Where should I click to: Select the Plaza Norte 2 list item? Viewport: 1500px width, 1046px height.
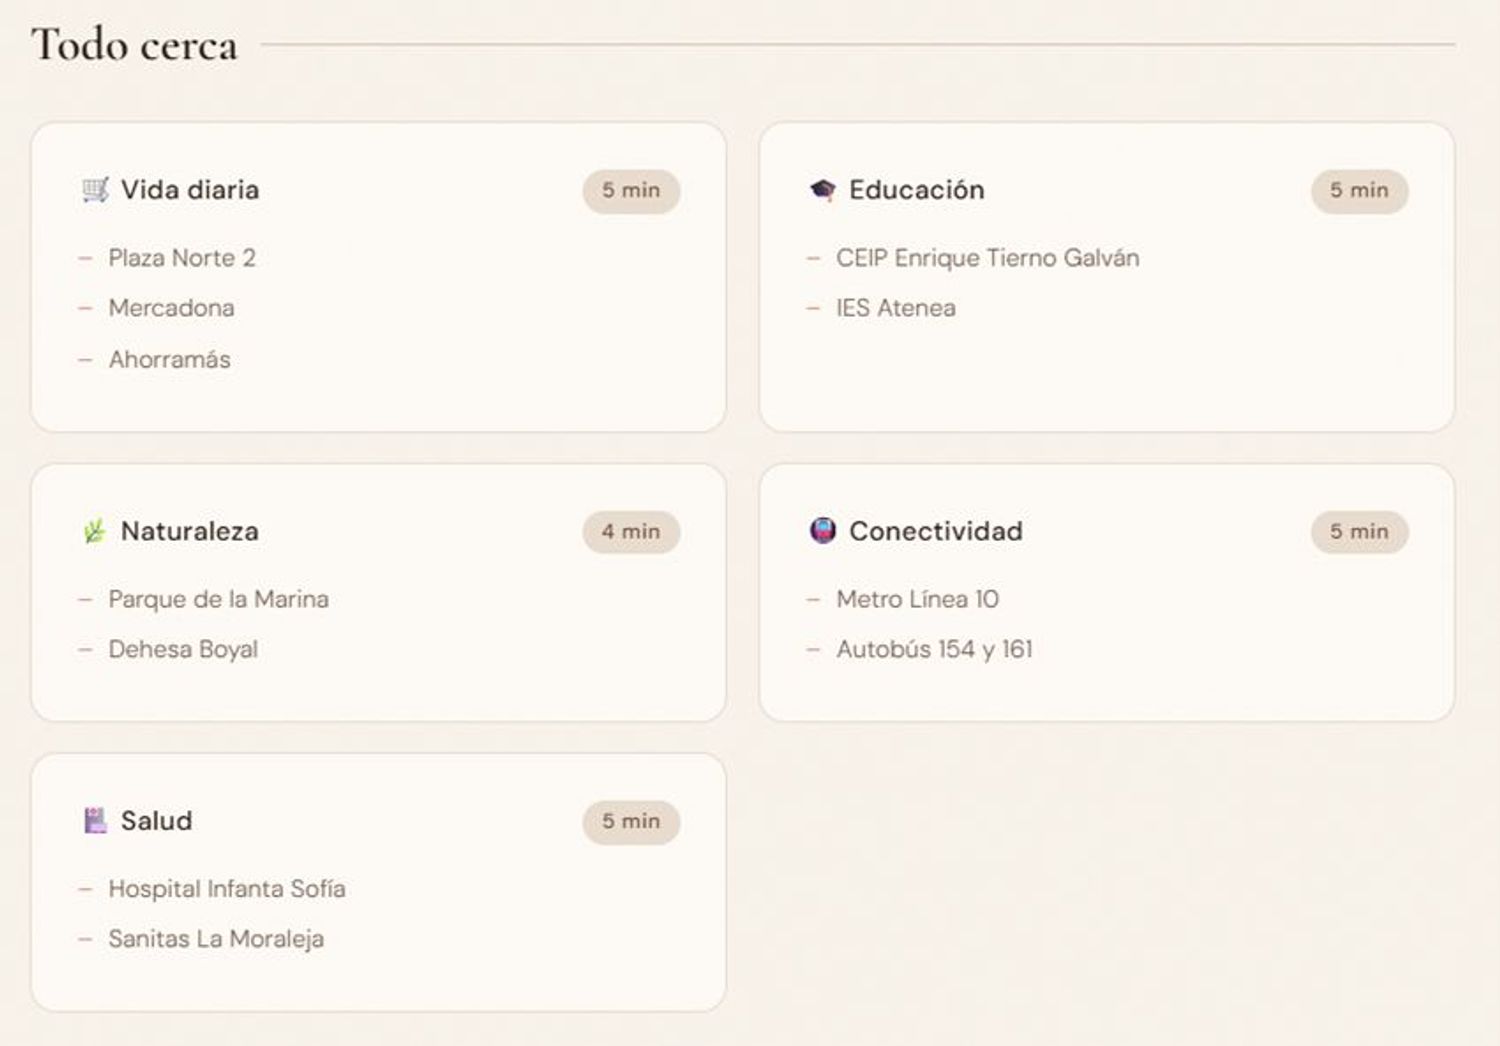tap(182, 258)
